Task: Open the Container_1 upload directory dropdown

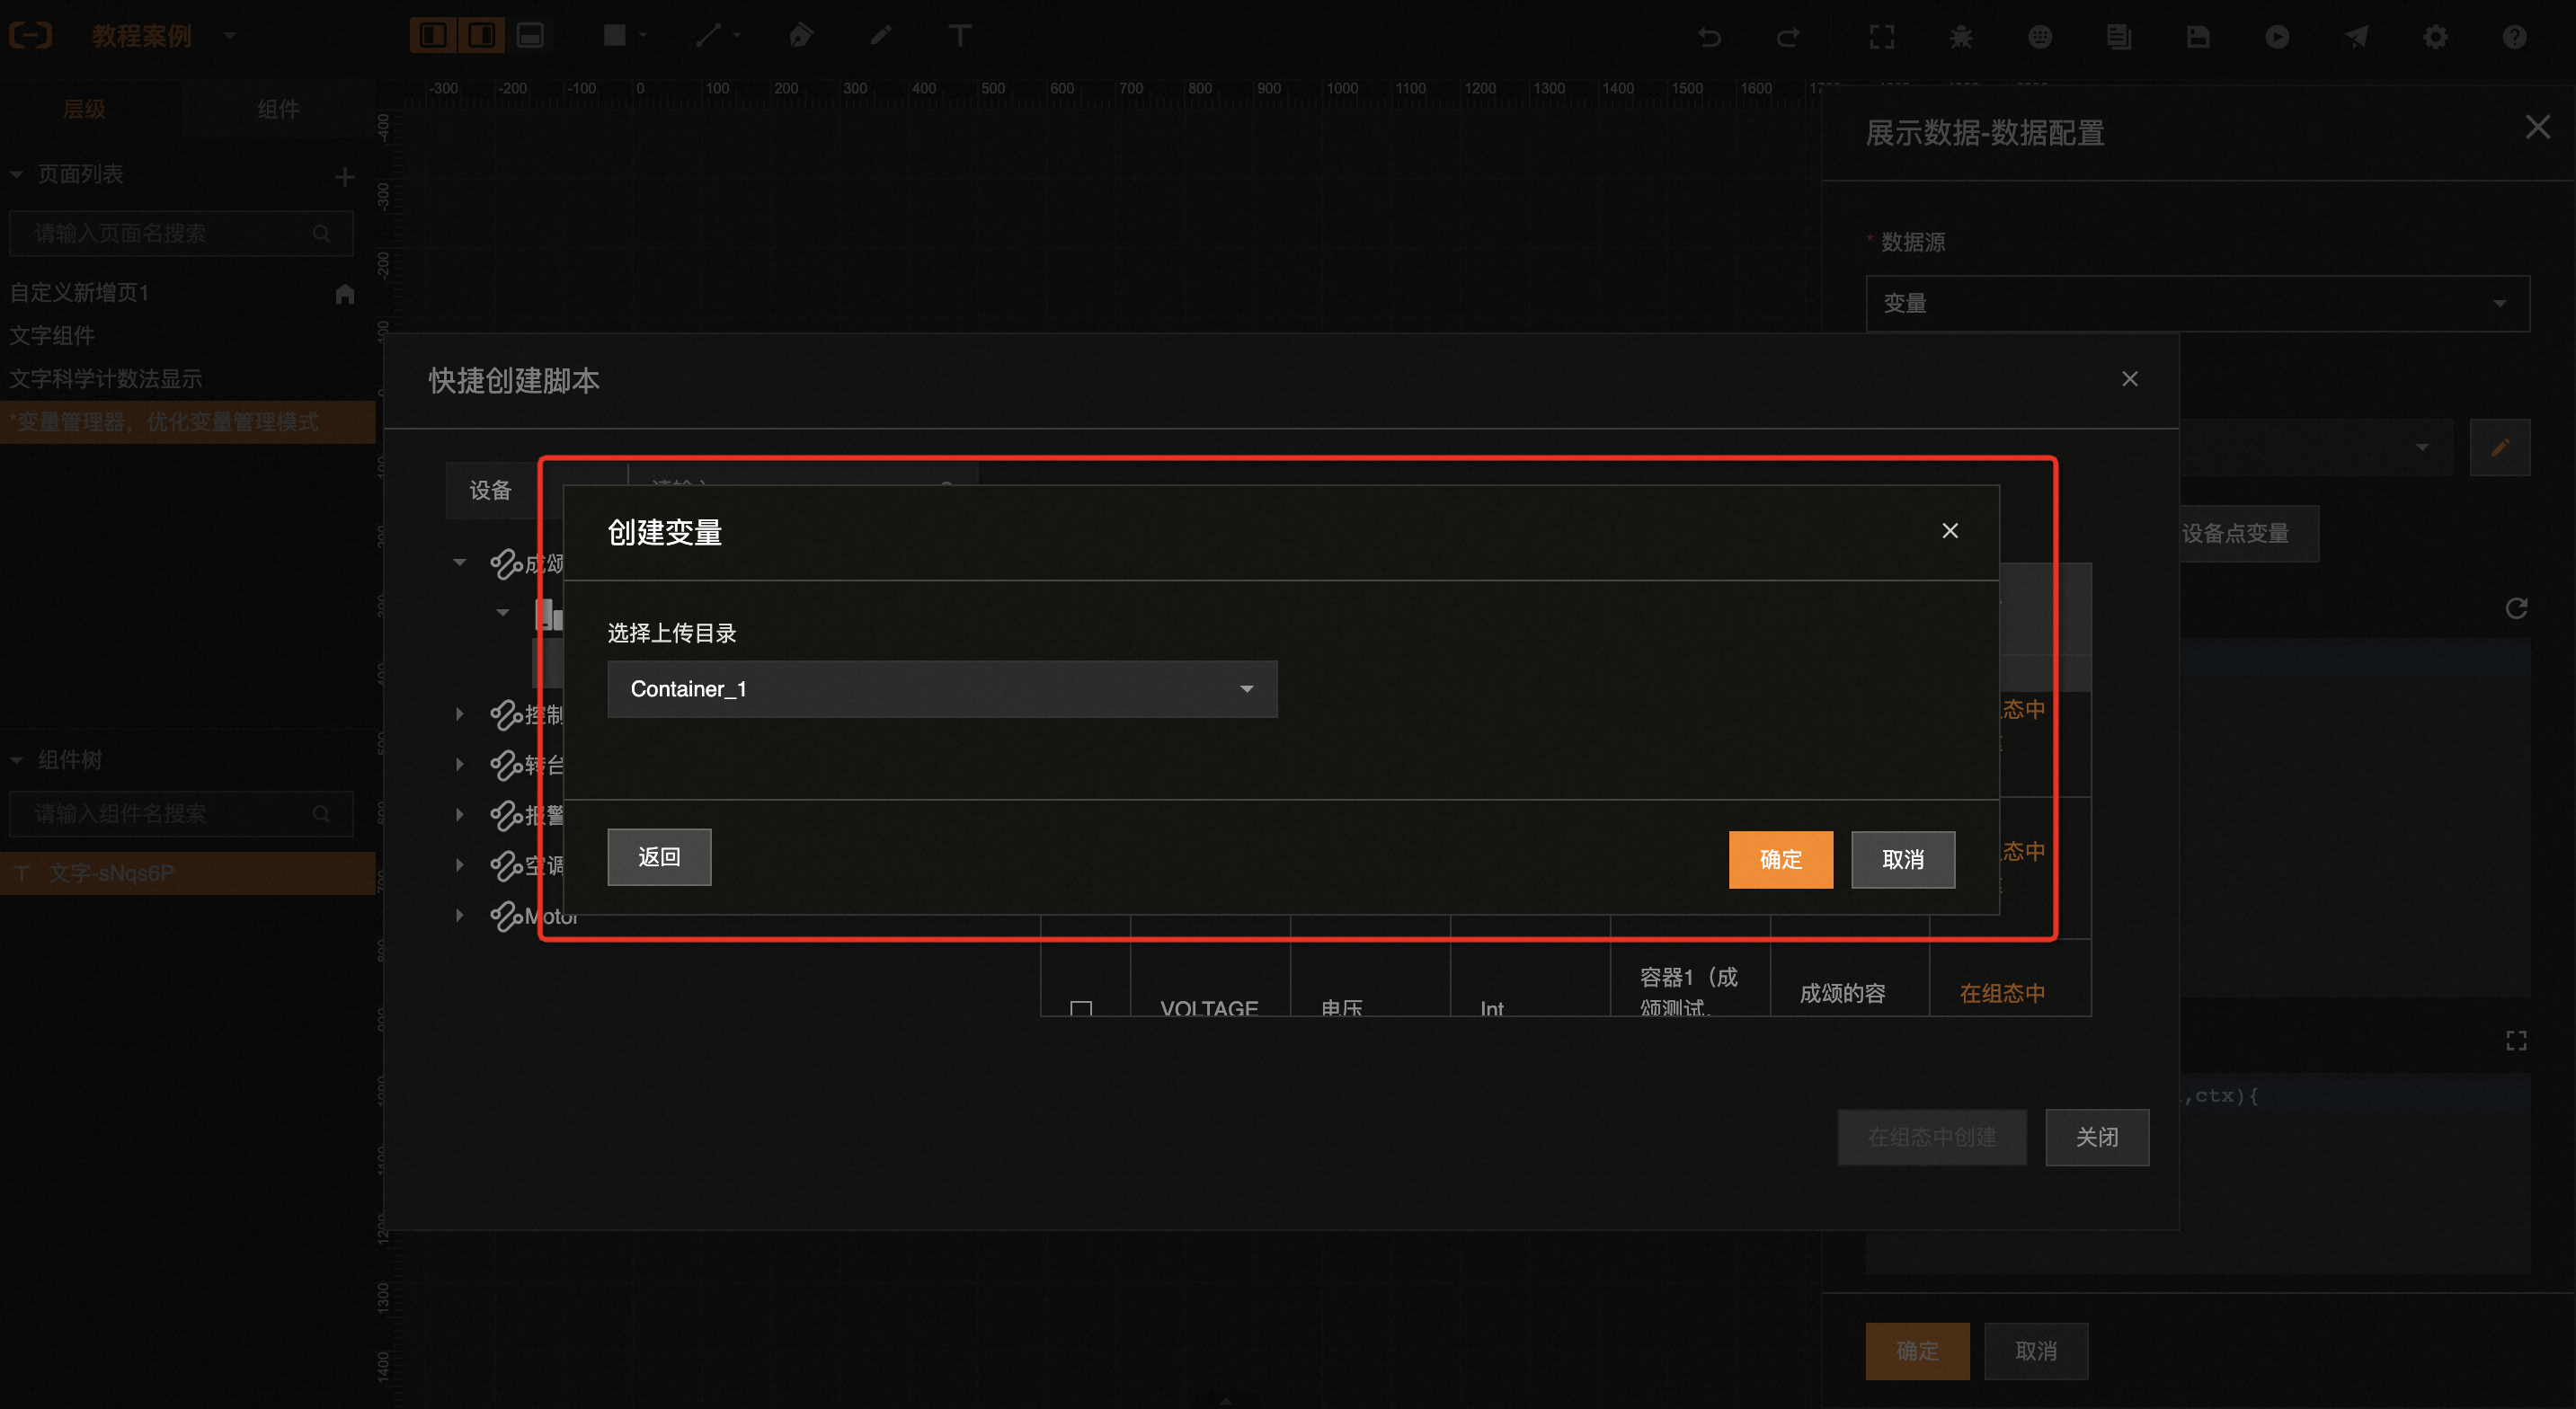Action: coord(941,688)
